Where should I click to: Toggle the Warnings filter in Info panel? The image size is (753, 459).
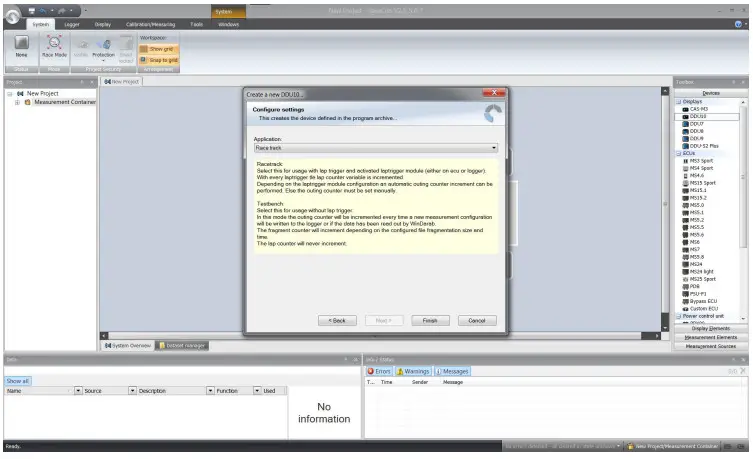point(413,372)
